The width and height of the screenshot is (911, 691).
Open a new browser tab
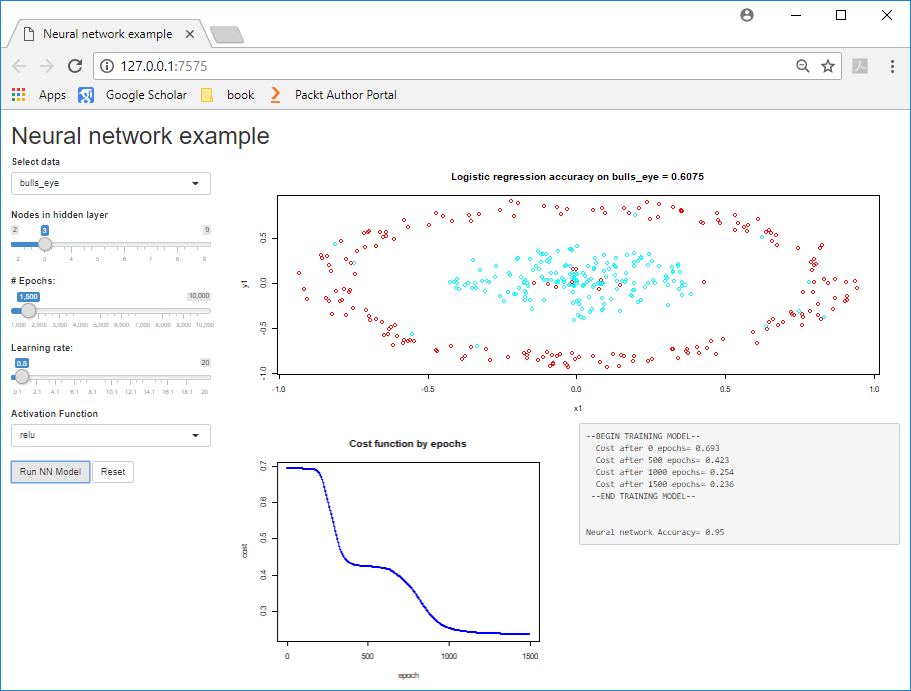pos(228,35)
